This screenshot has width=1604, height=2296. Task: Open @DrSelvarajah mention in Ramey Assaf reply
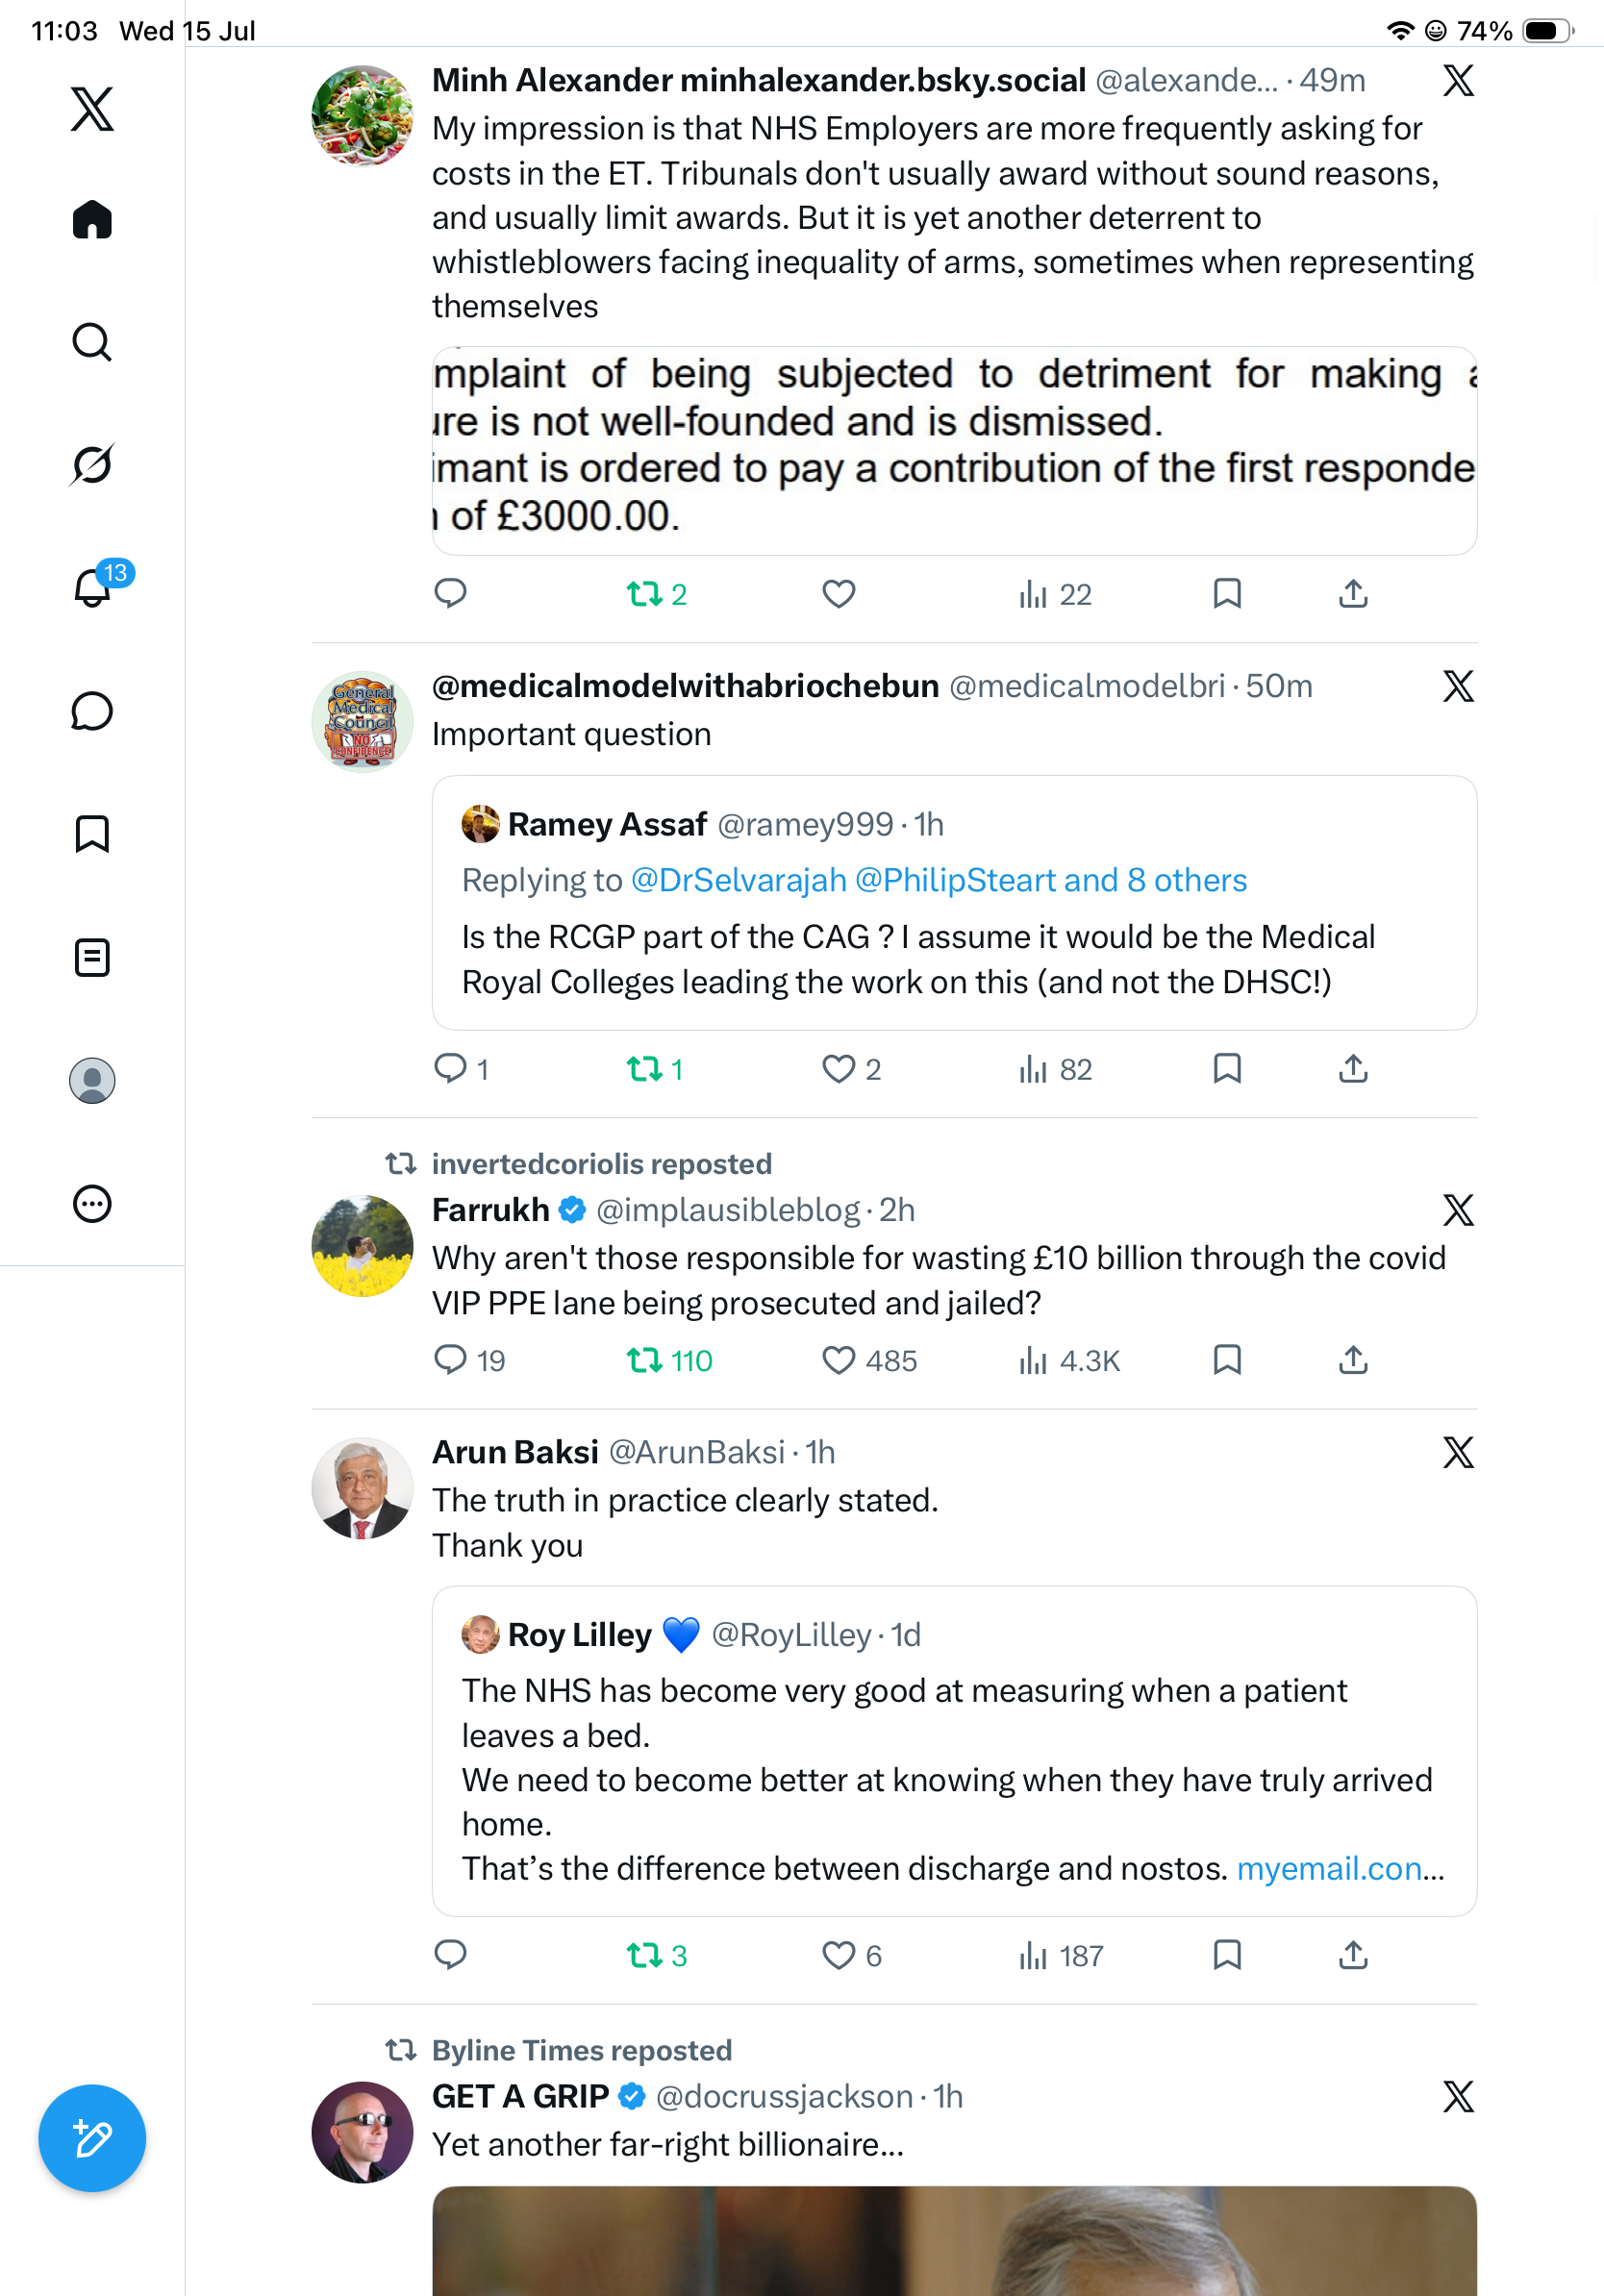(x=739, y=880)
